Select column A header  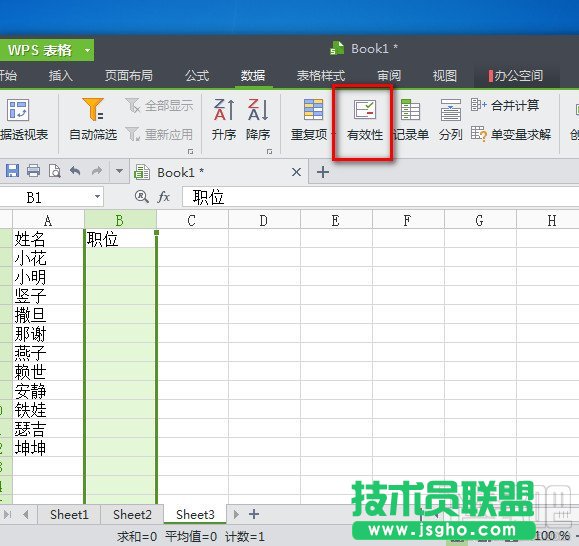click(x=48, y=220)
